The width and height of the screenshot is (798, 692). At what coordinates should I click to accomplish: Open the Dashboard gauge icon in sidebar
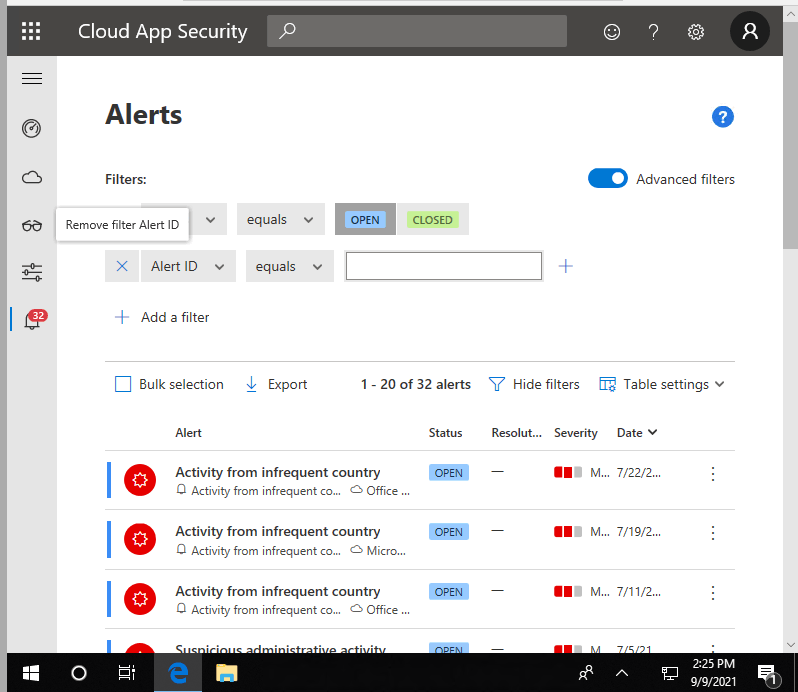(x=32, y=128)
